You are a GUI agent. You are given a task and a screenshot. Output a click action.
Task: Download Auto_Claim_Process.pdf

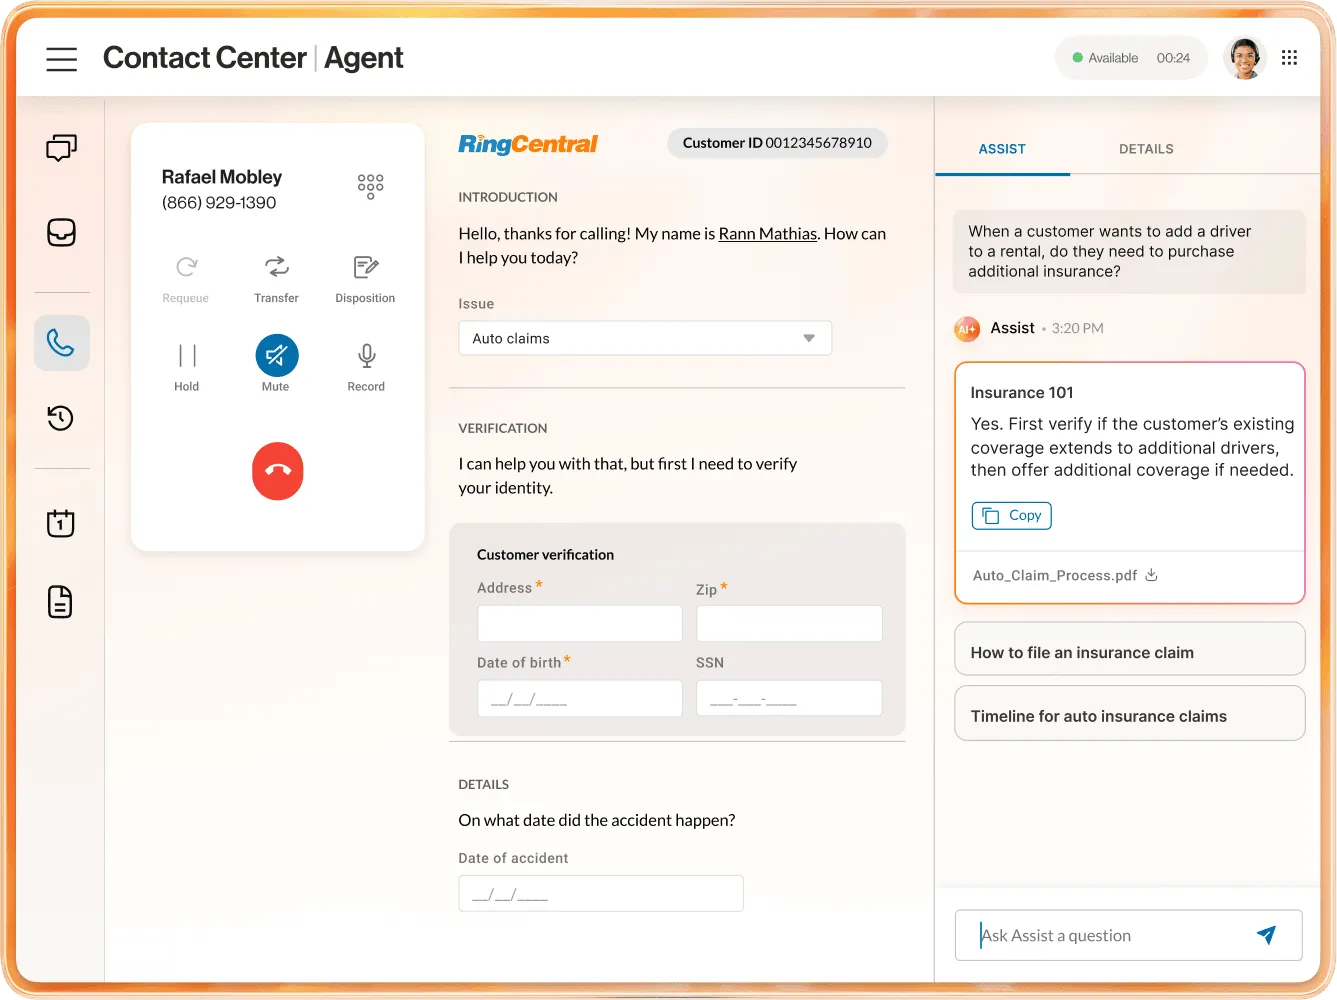tap(1151, 575)
